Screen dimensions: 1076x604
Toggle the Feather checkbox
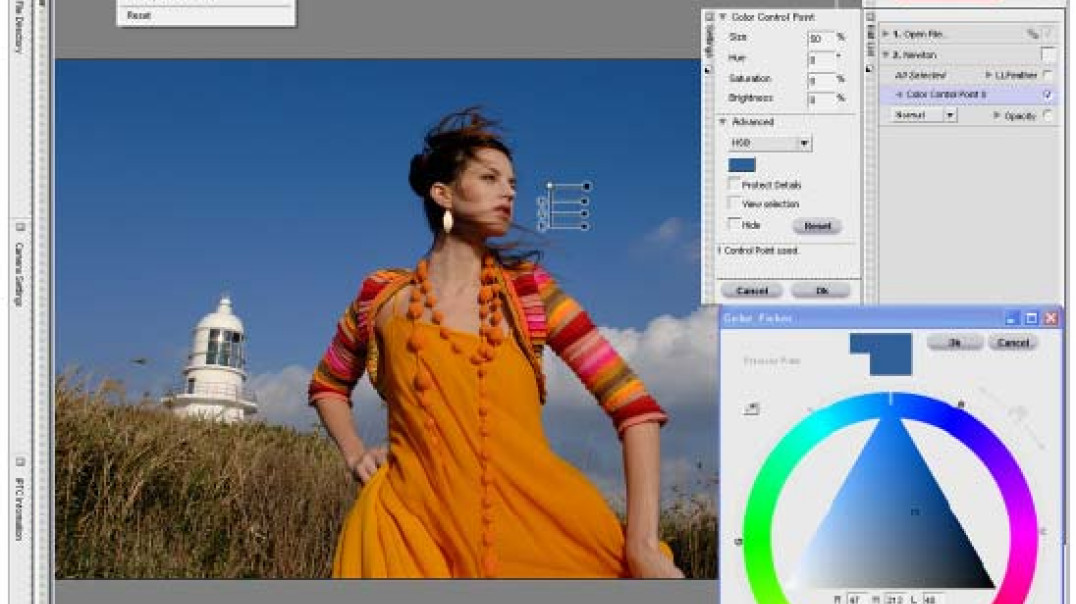click(x=1047, y=74)
